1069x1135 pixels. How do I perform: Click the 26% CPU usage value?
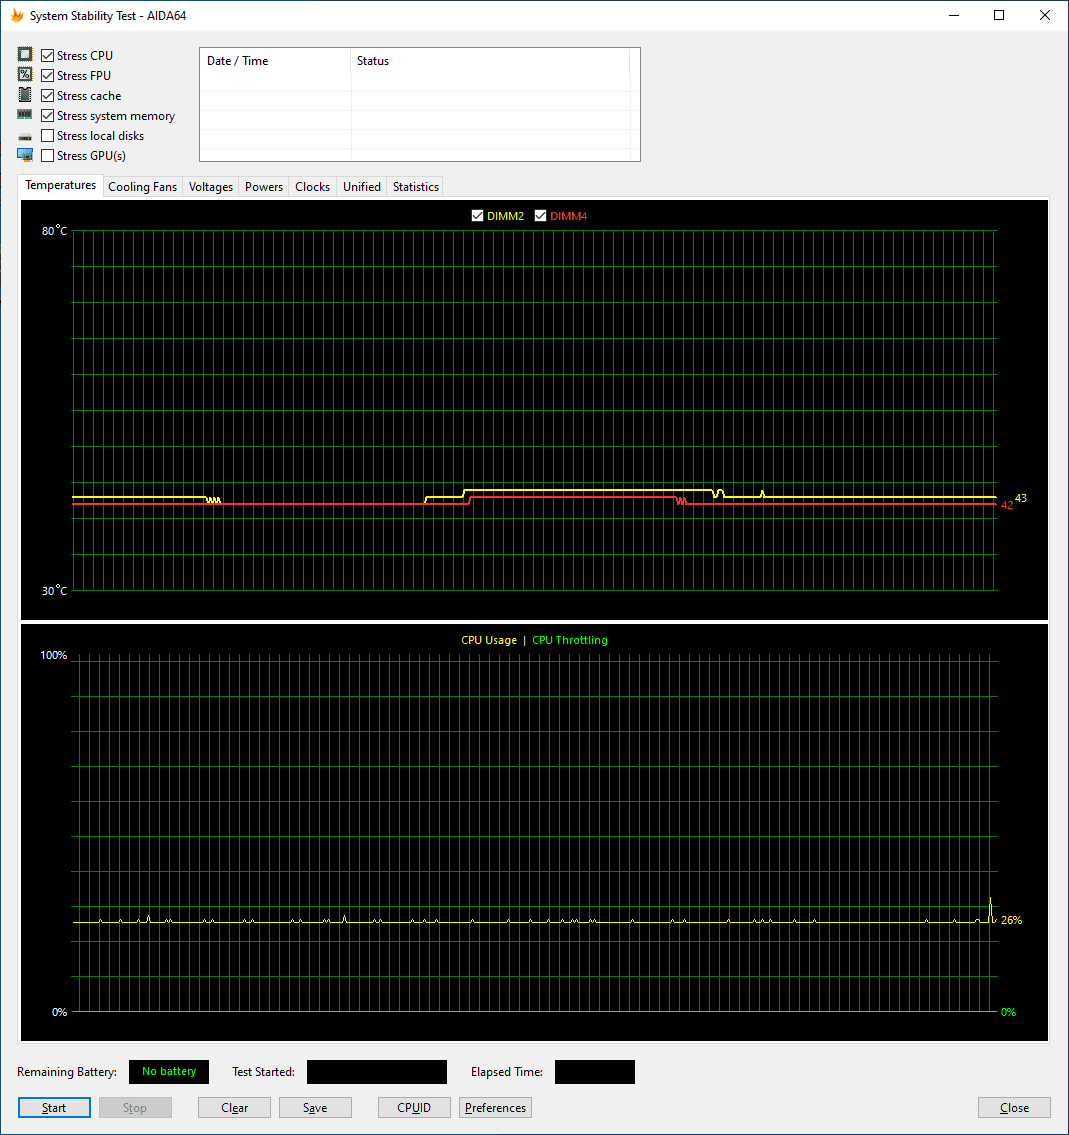click(x=1011, y=920)
